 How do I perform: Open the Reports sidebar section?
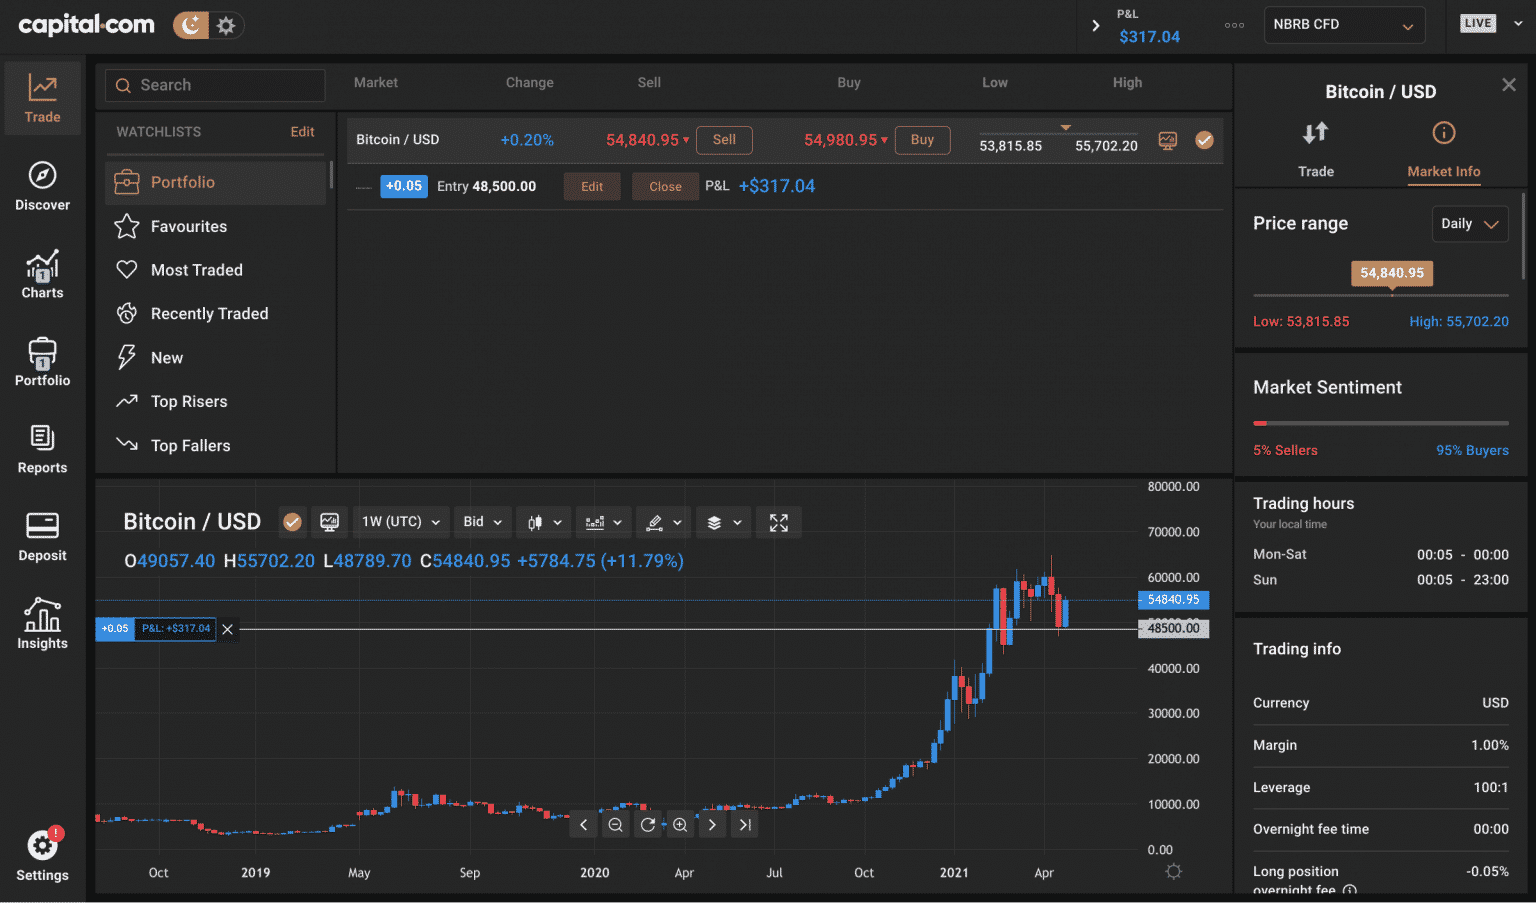[x=42, y=449]
